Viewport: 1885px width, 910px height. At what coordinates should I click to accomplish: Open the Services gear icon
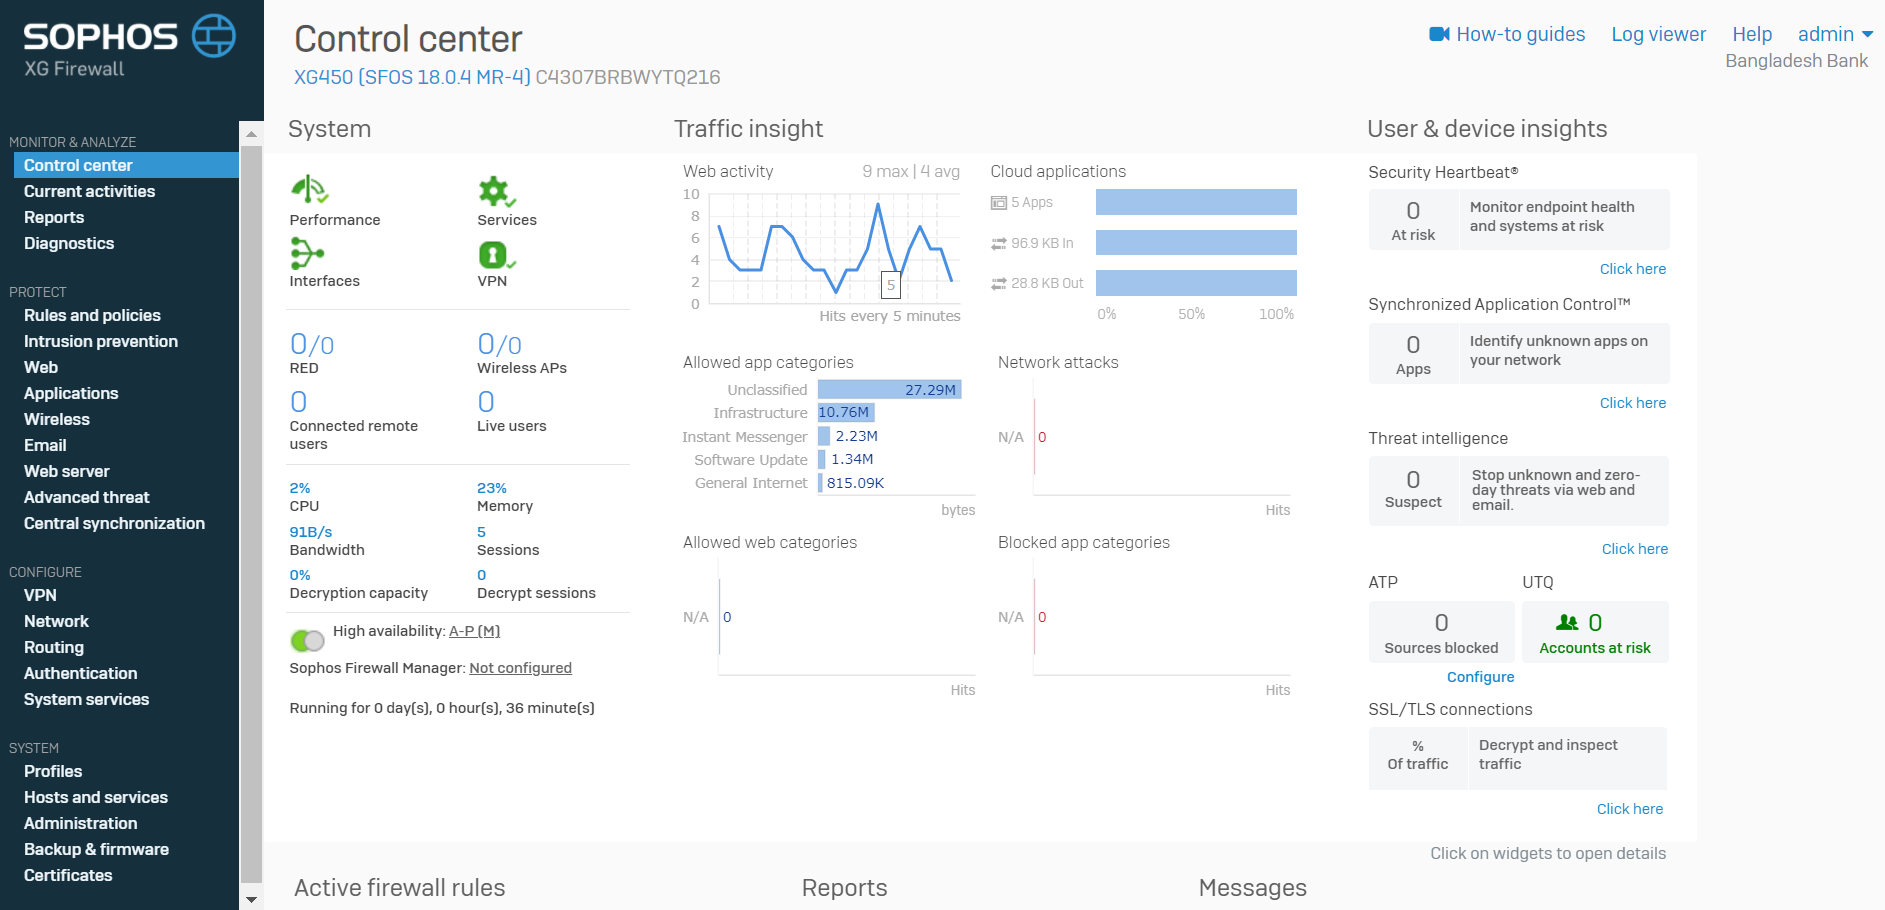[496, 191]
